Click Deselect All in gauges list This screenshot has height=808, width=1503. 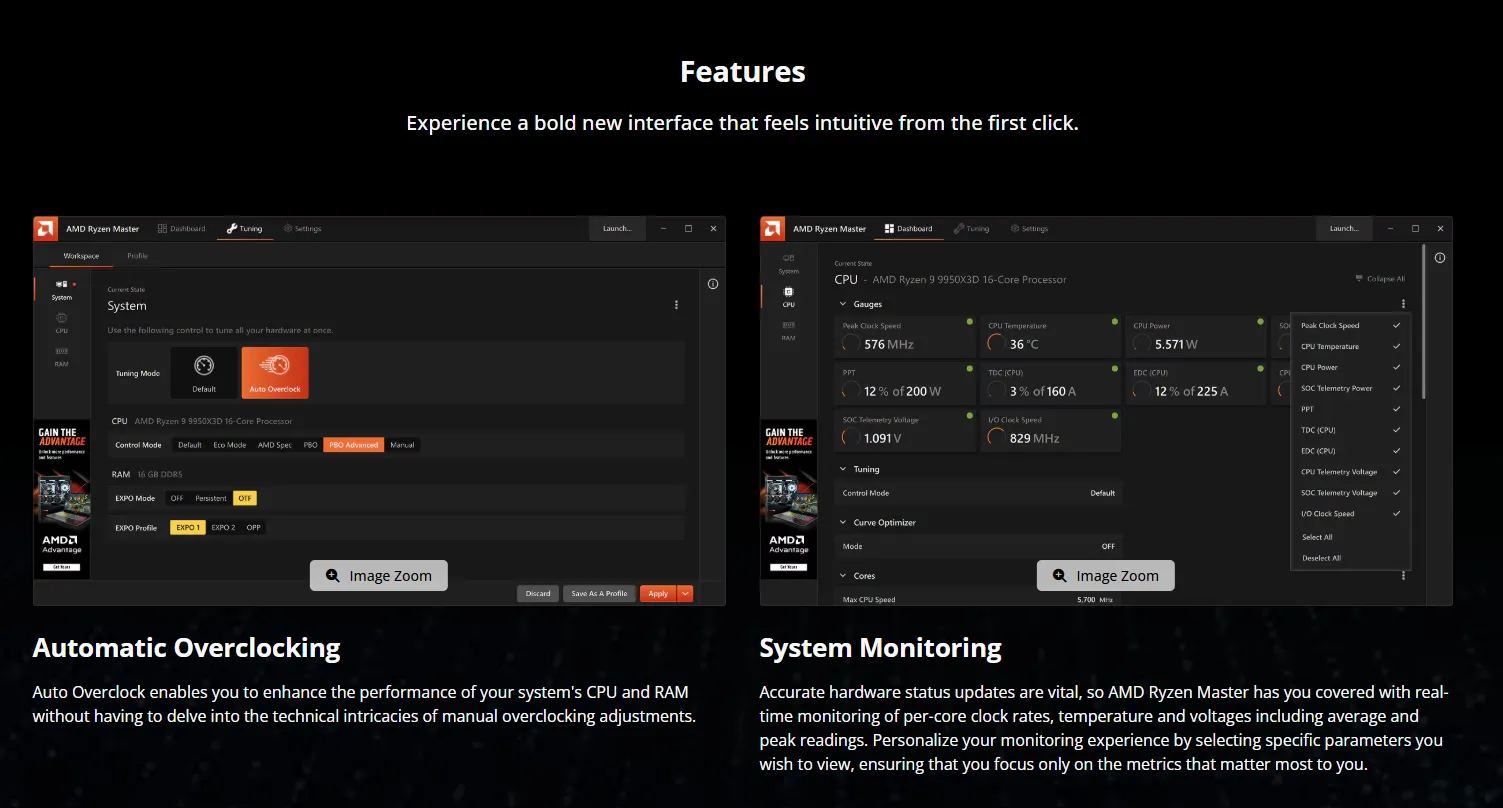click(1321, 558)
